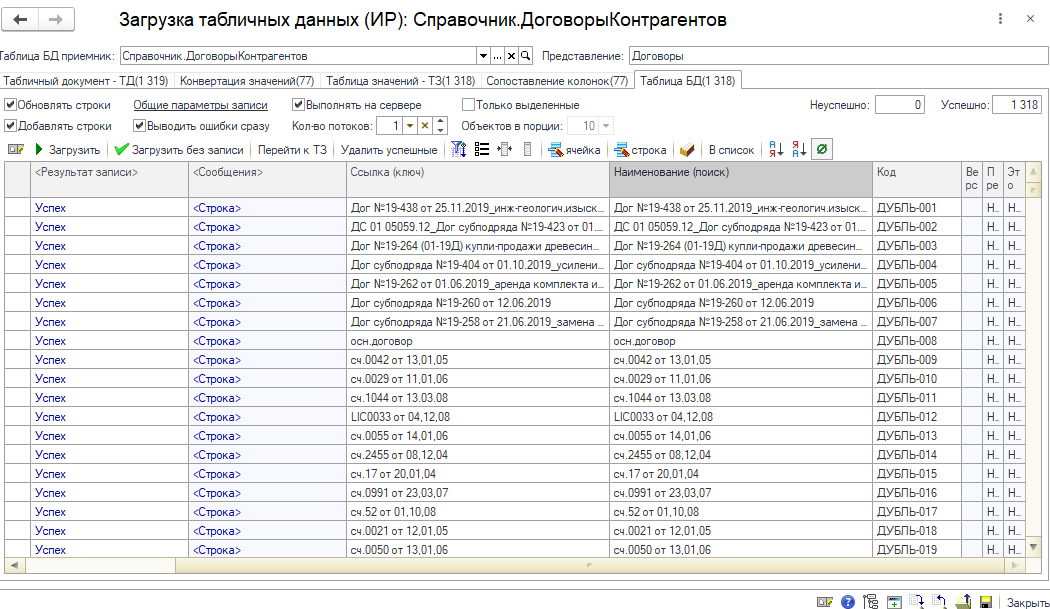Click the green crossed-circle icon in toolbar
This screenshot has width=1050, height=609.
point(822,150)
